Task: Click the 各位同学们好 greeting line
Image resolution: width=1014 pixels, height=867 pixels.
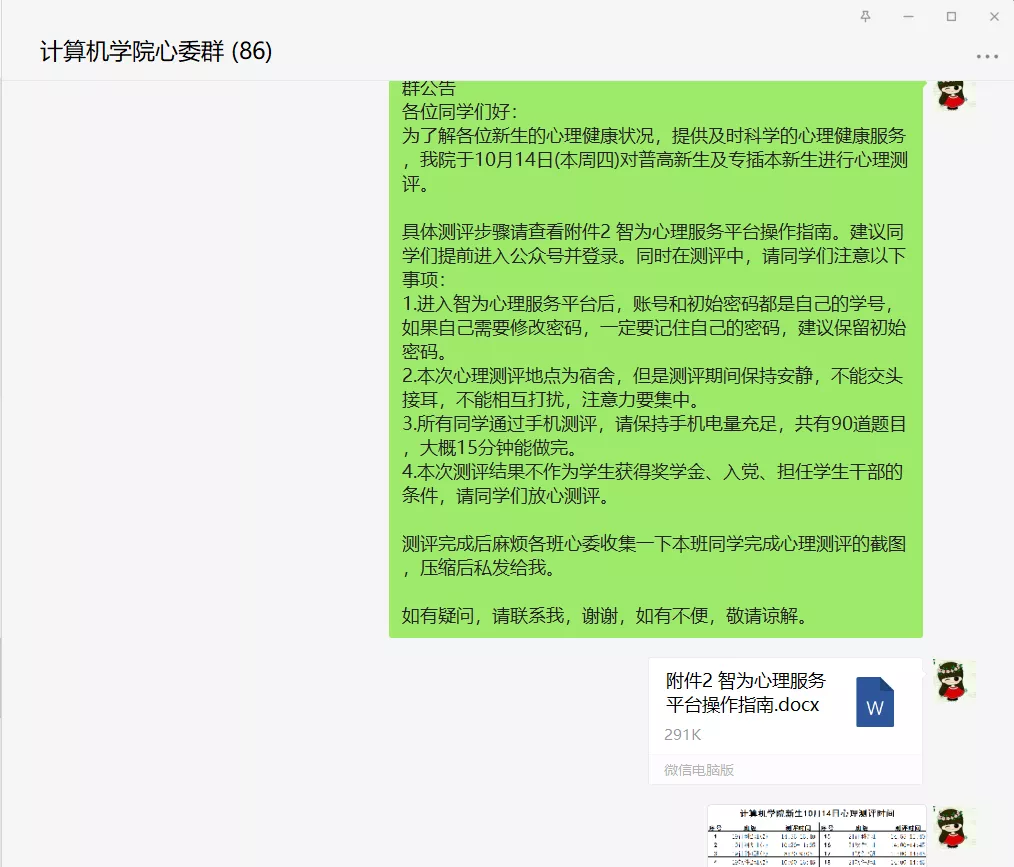Action: pos(460,111)
